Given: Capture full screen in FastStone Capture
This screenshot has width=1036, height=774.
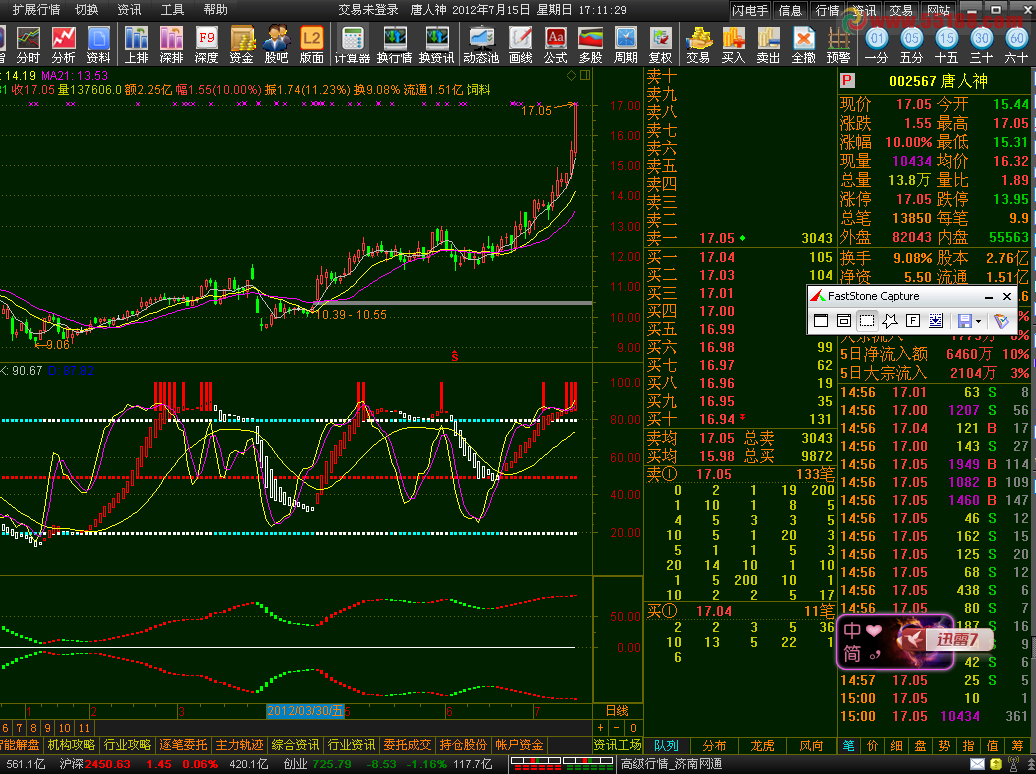Looking at the screenshot, I should tap(912, 321).
